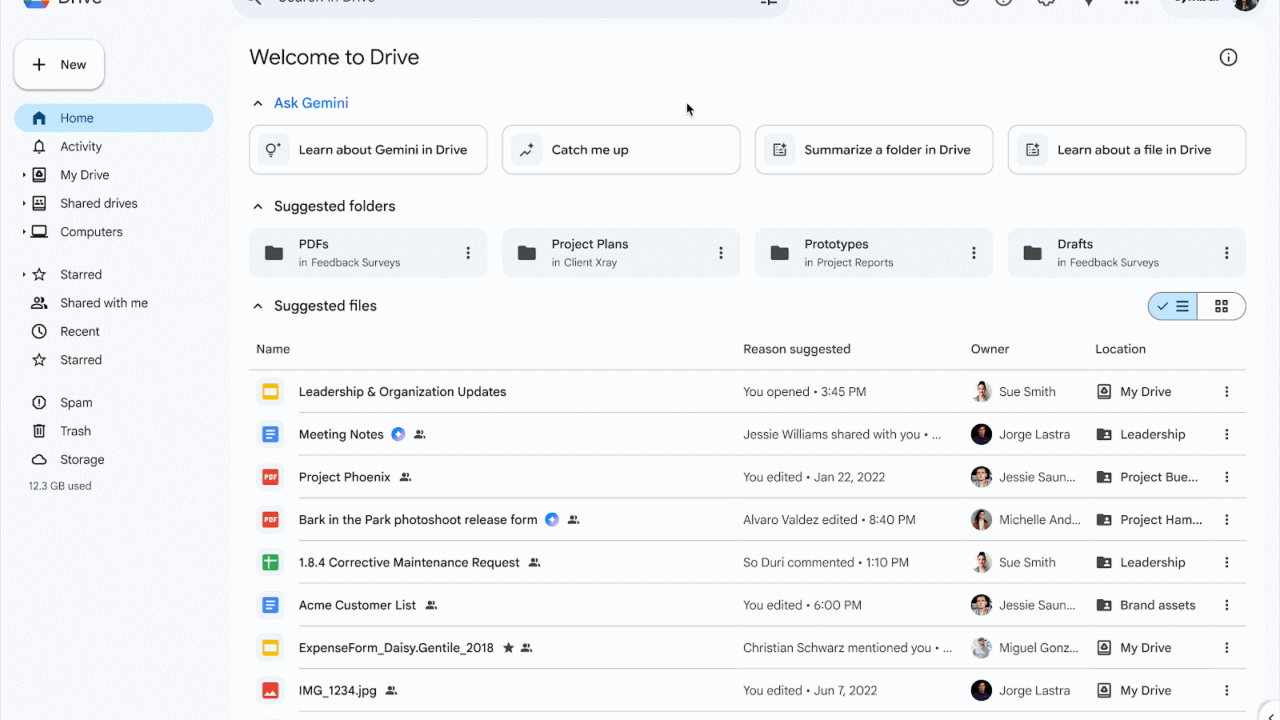Open more options for Prototypes folder
The image size is (1280, 720).
974,253
